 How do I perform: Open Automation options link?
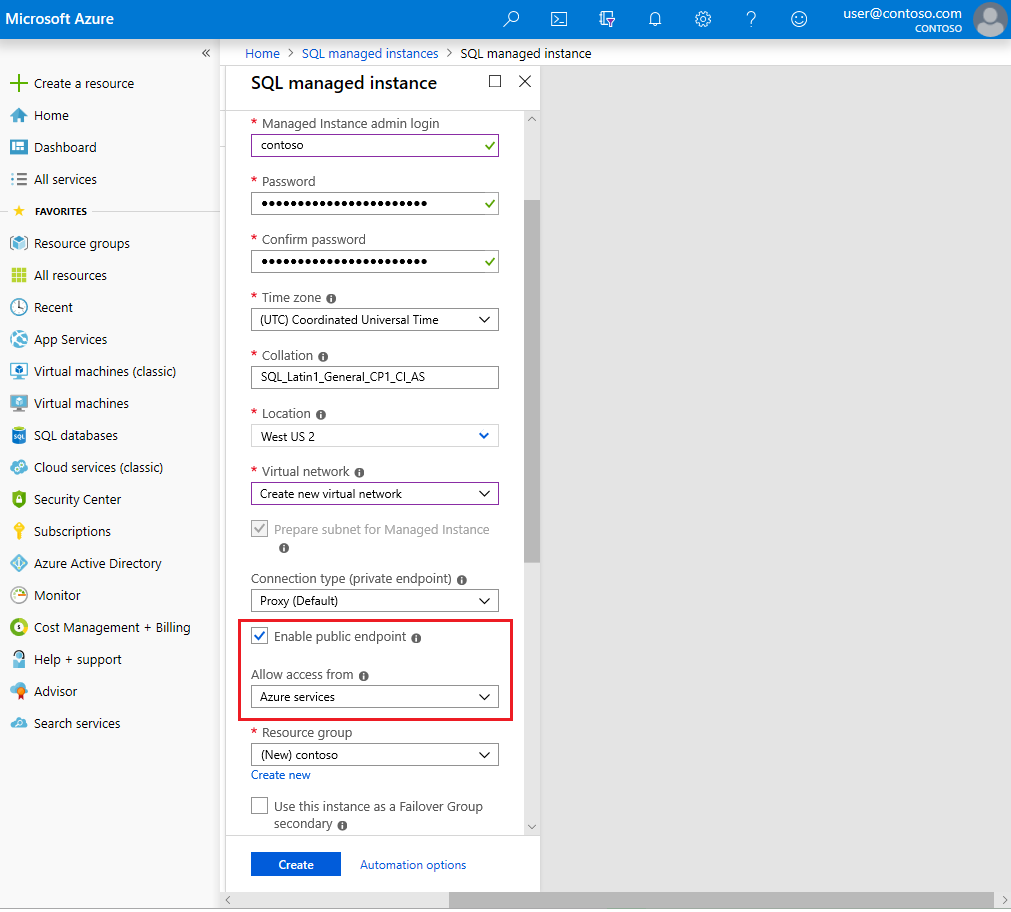[412, 864]
